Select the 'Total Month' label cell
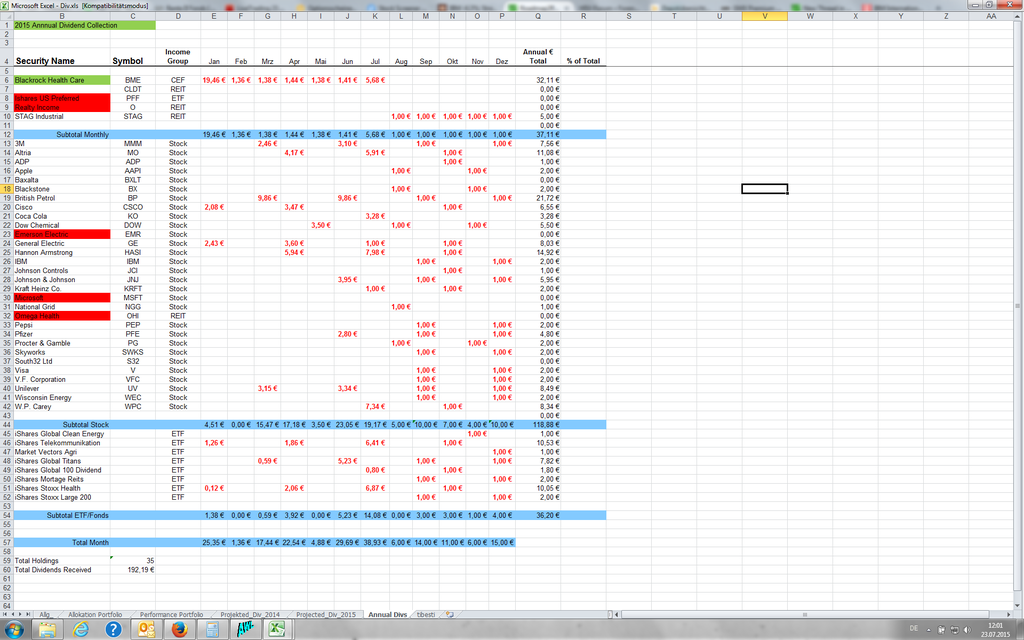The height and width of the screenshot is (640, 1024). tap(62, 543)
